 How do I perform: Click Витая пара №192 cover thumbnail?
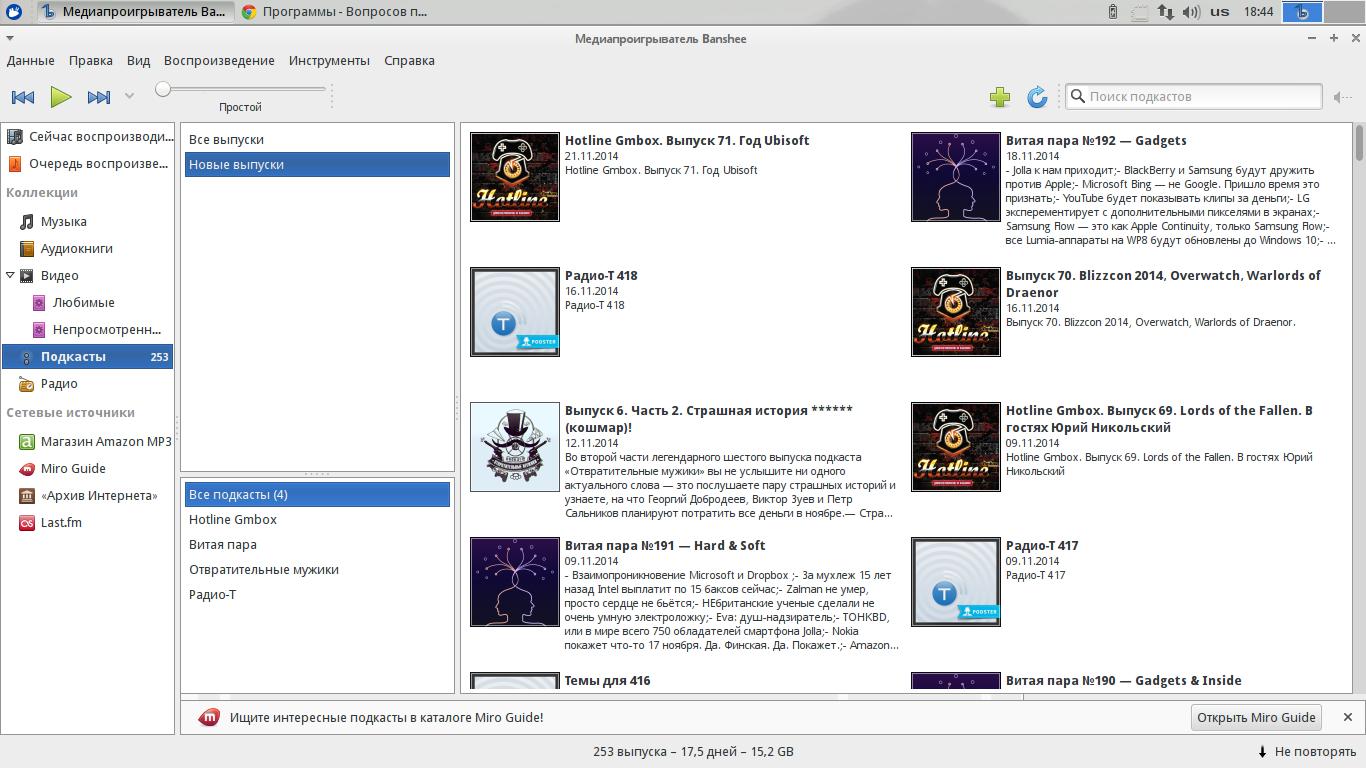(956, 177)
